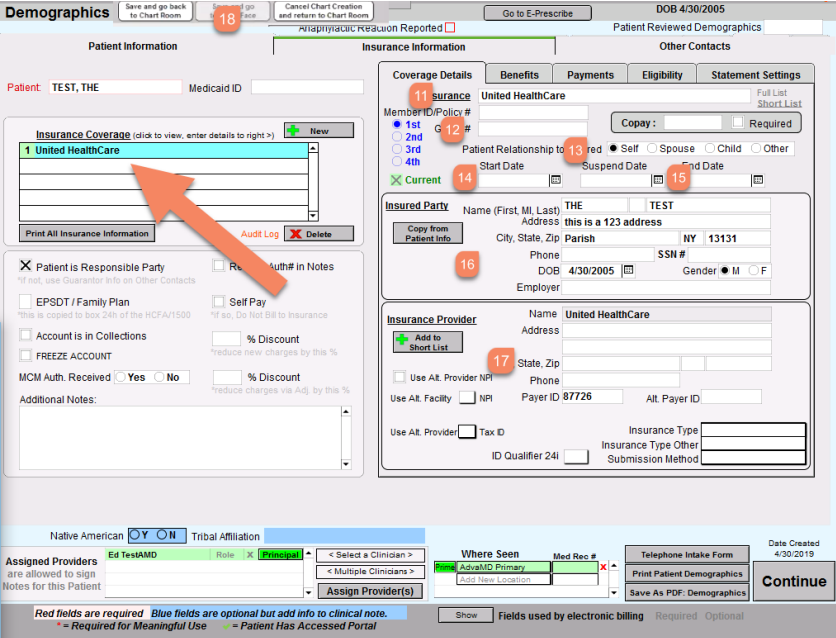Open the Multiple Clinicians selector
The image size is (836, 638).
pos(370,572)
